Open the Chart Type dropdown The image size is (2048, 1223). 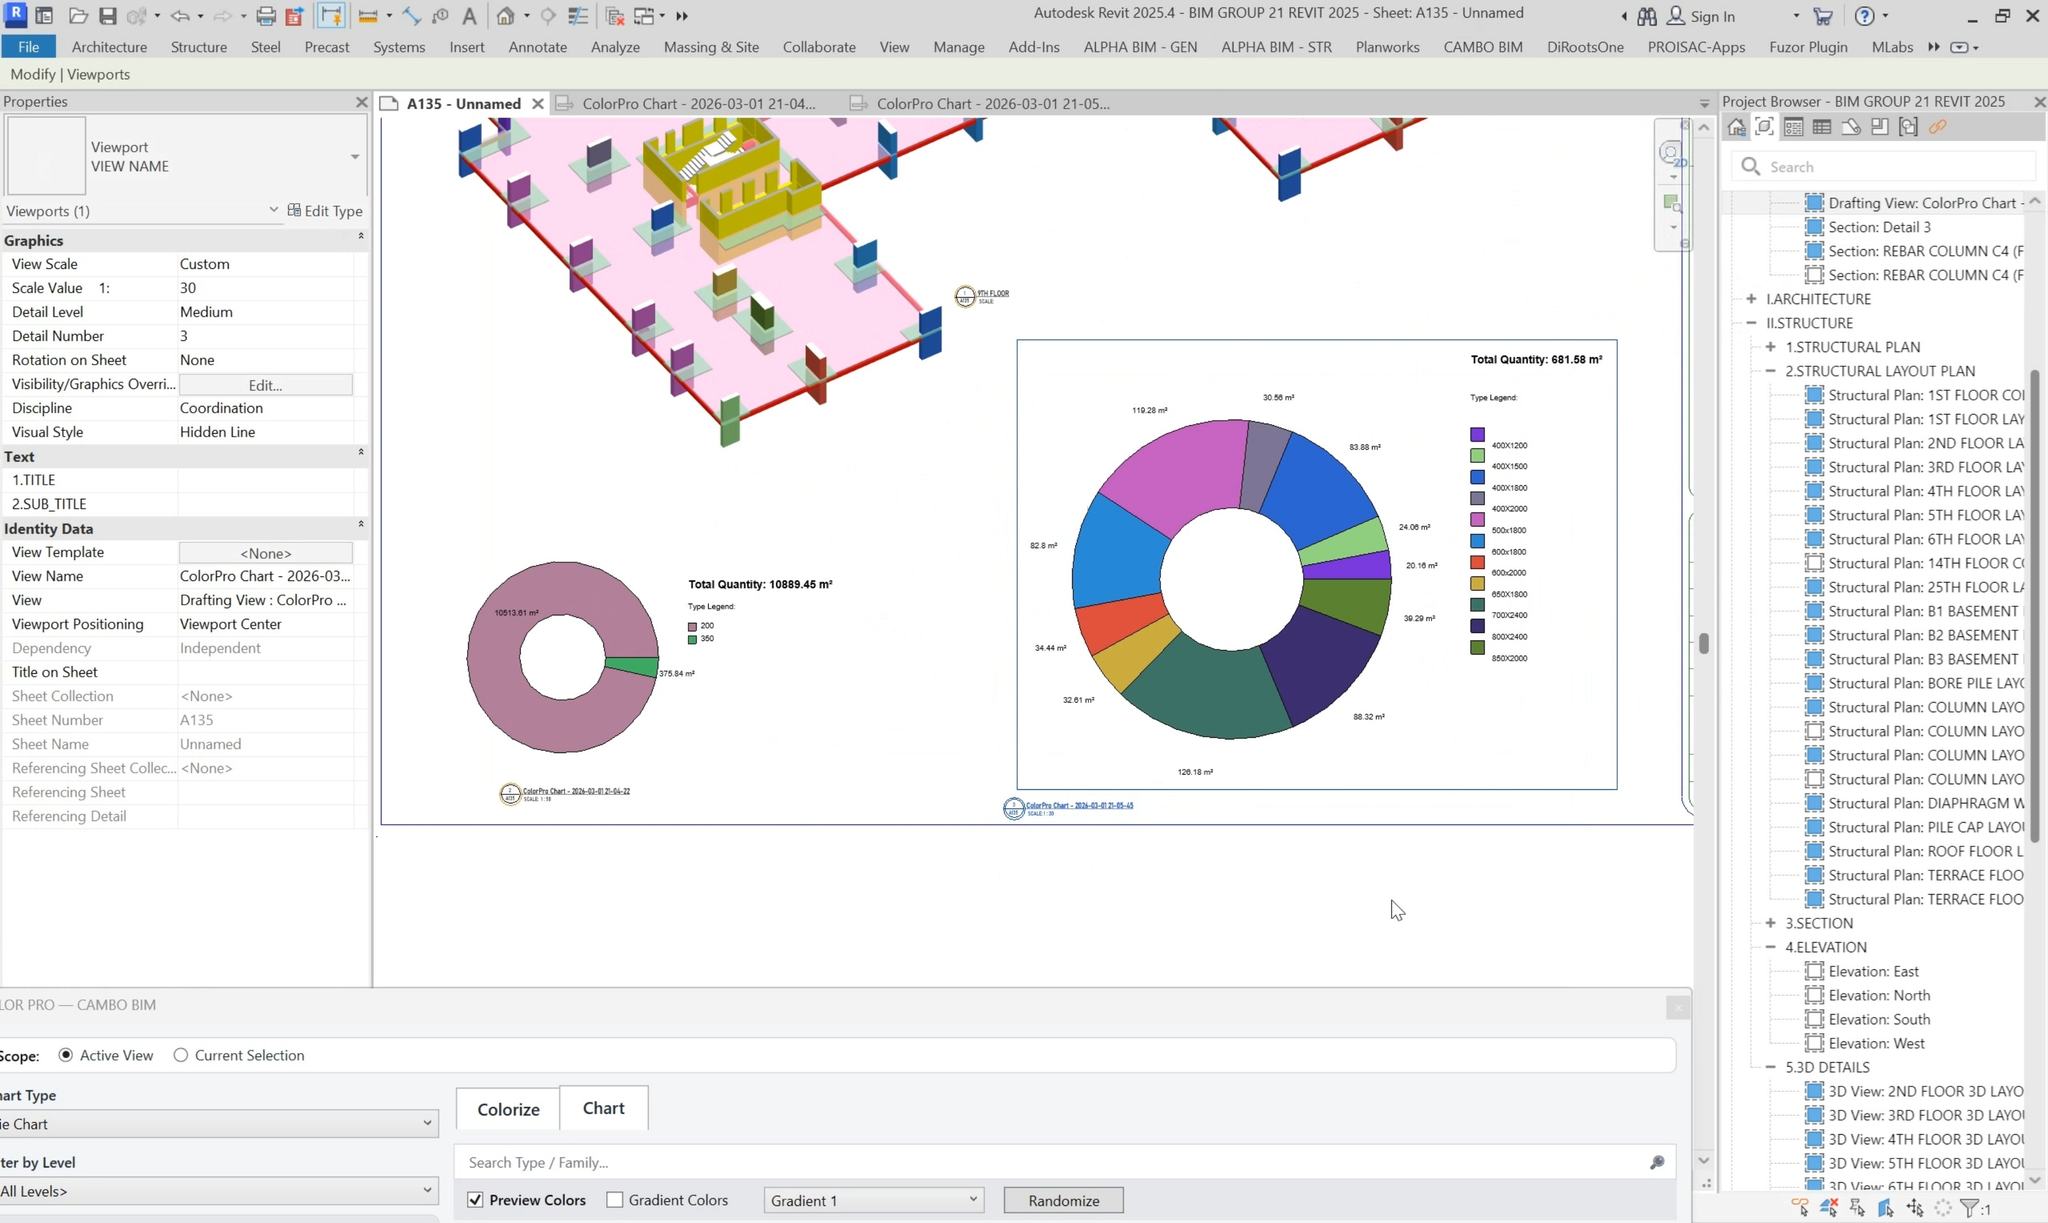coord(217,1124)
